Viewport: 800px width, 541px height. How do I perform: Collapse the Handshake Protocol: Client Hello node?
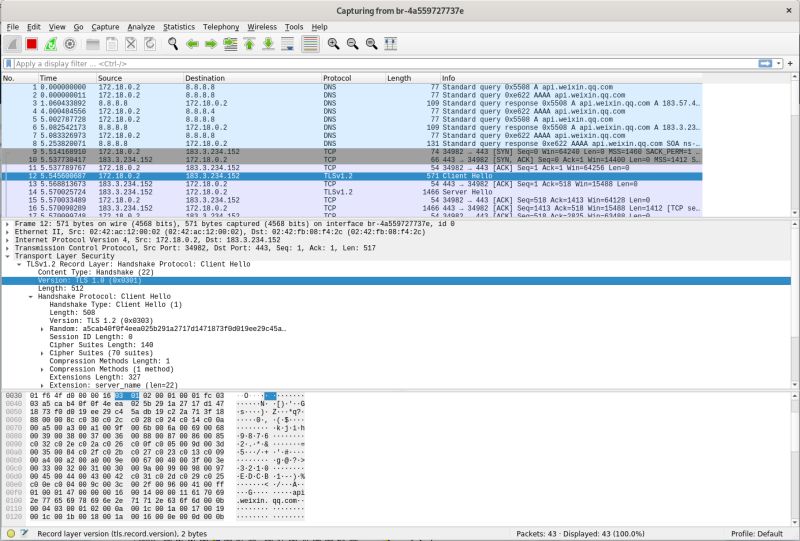[31, 297]
